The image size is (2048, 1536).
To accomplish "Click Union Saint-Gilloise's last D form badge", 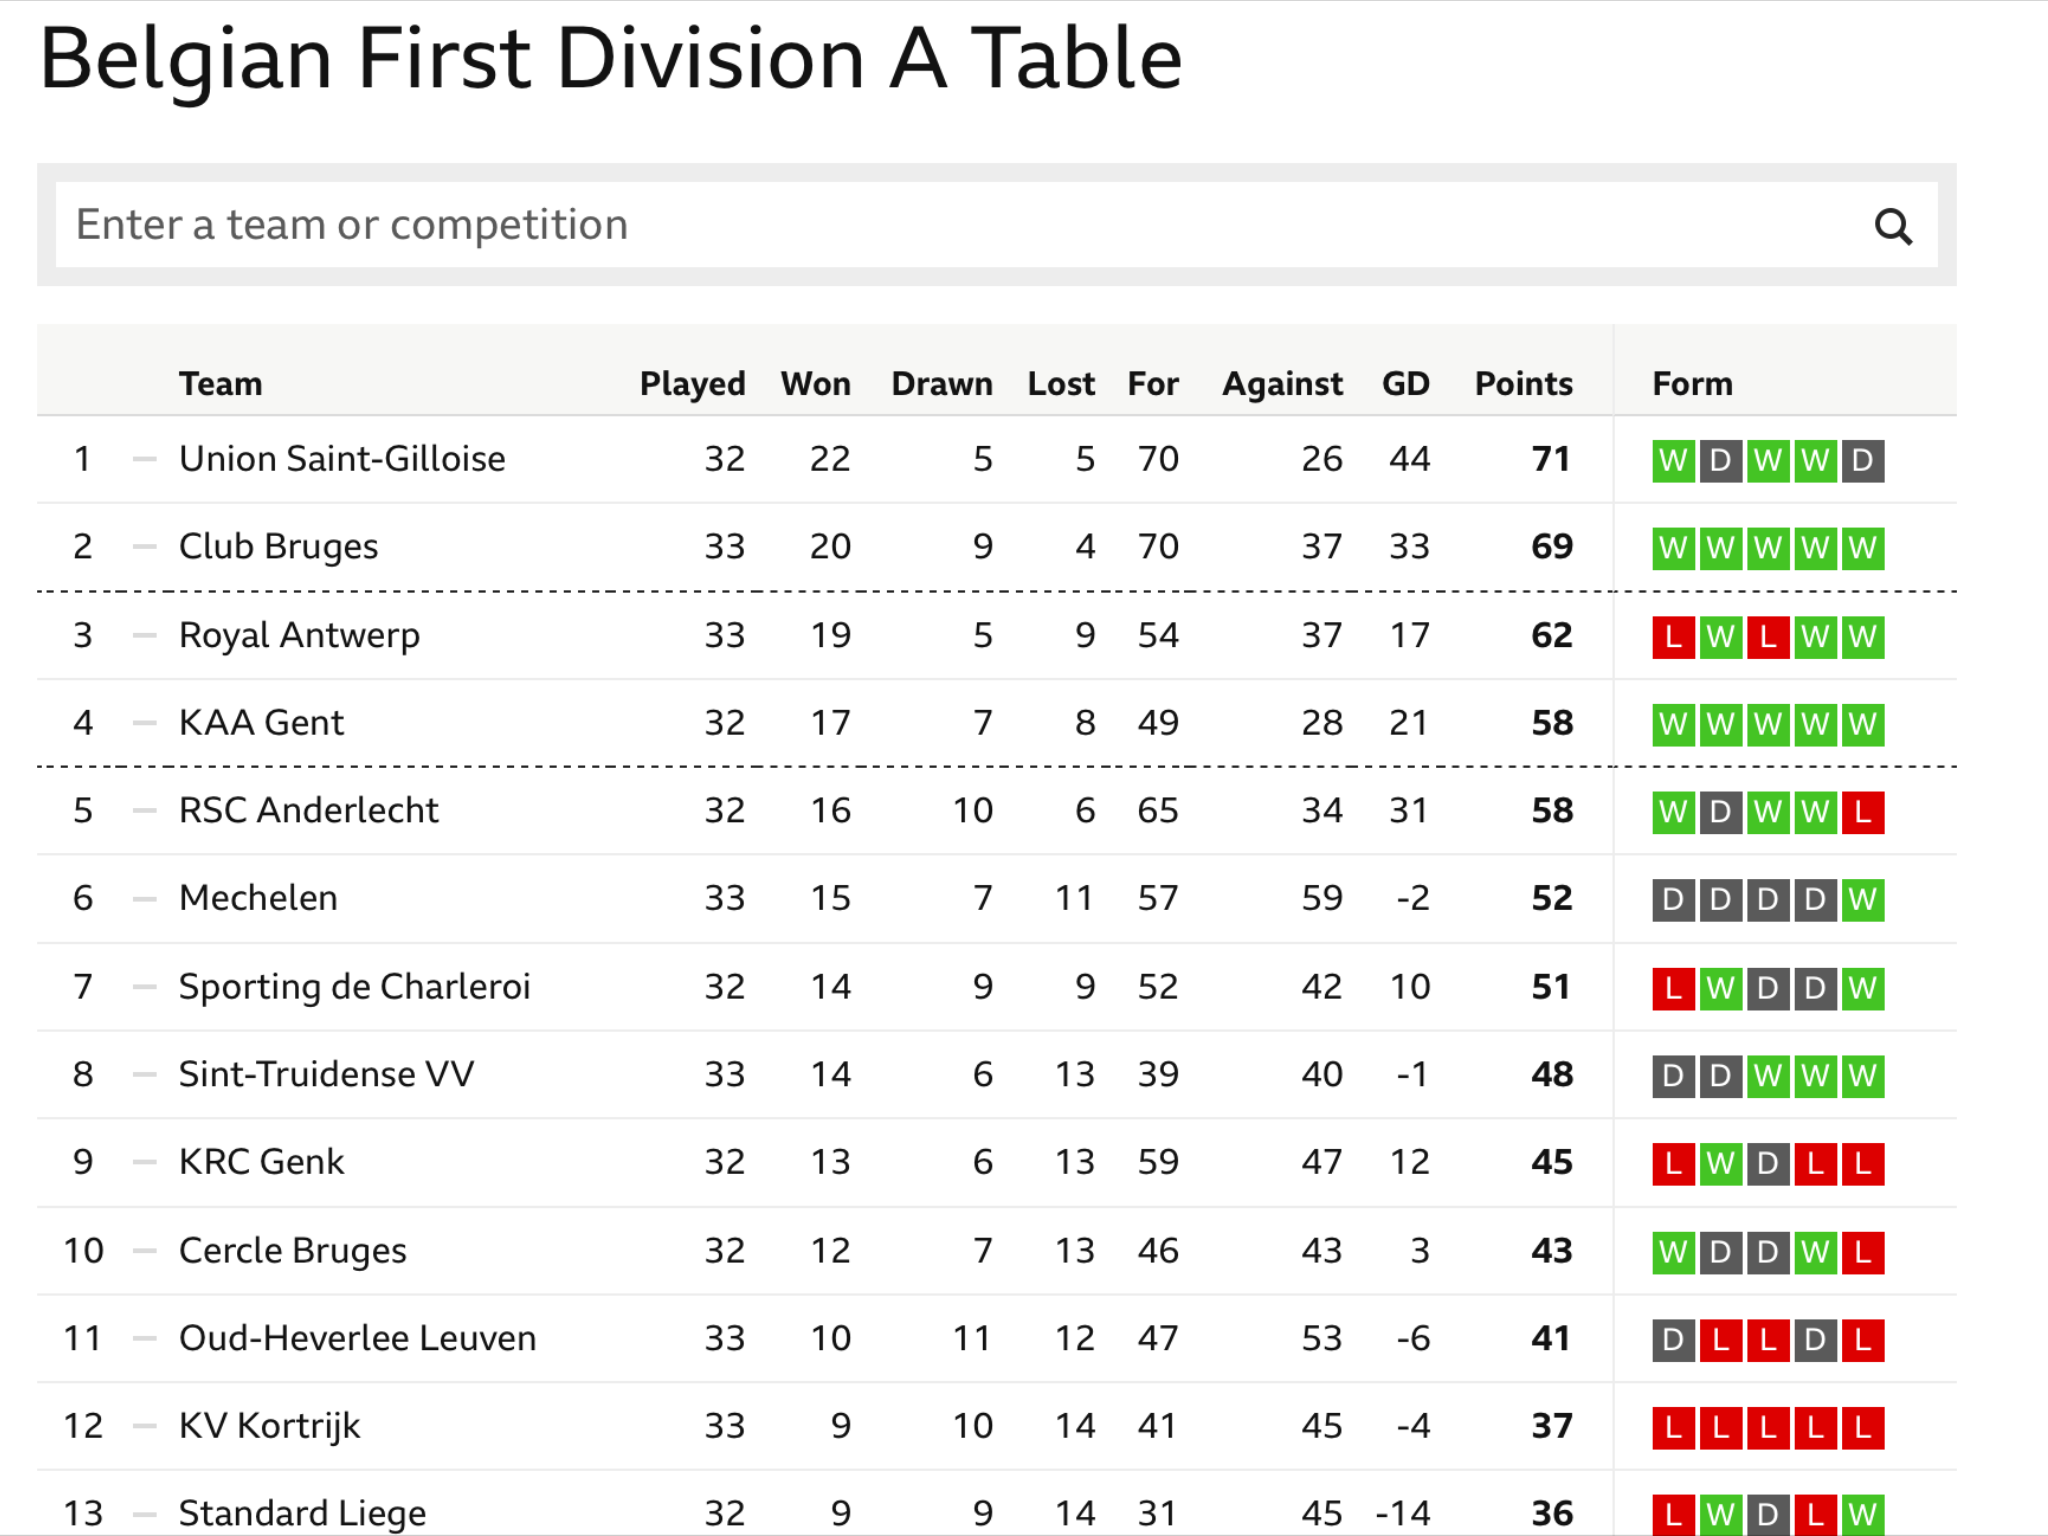I will (1863, 461).
